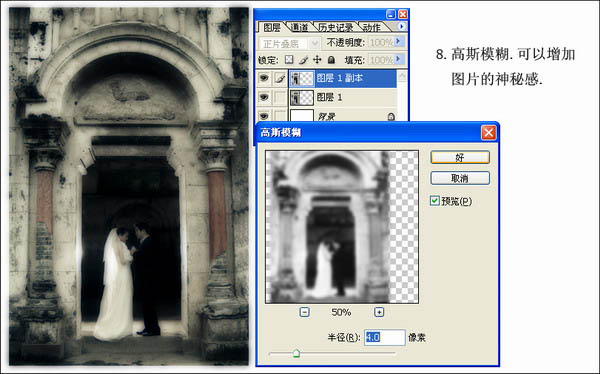Viewport: 600px width, 374px height.
Task: Switch to the 图层 tab
Action: (x=272, y=27)
